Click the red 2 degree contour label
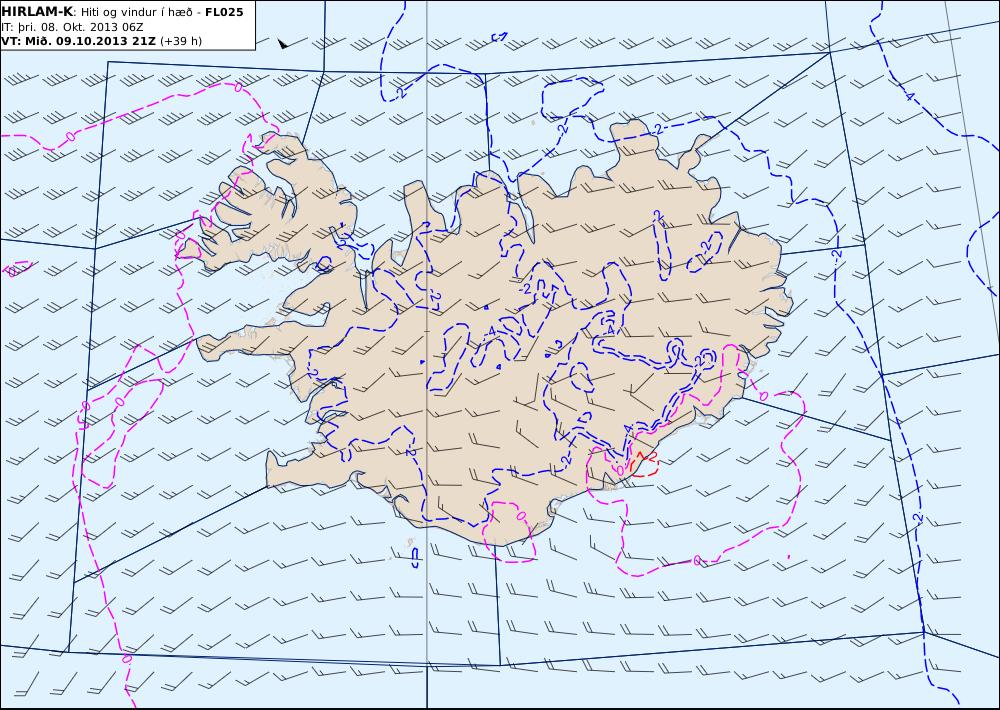 [651, 455]
